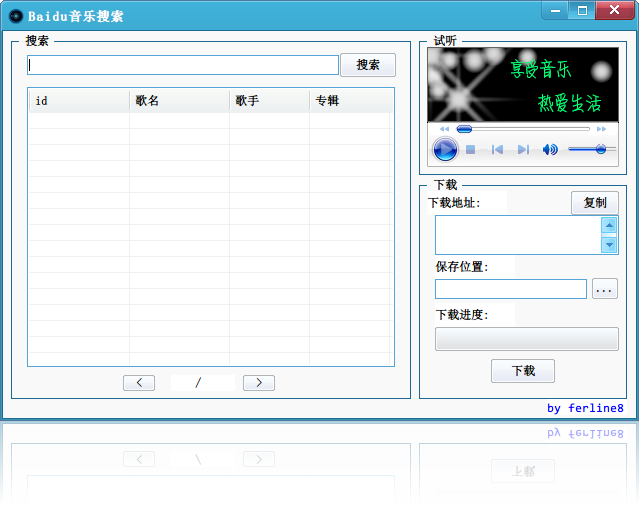The width and height of the screenshot is (639, 505).
Task: Close the Baidu音乐搜索 window
Action: coord(614,10)
